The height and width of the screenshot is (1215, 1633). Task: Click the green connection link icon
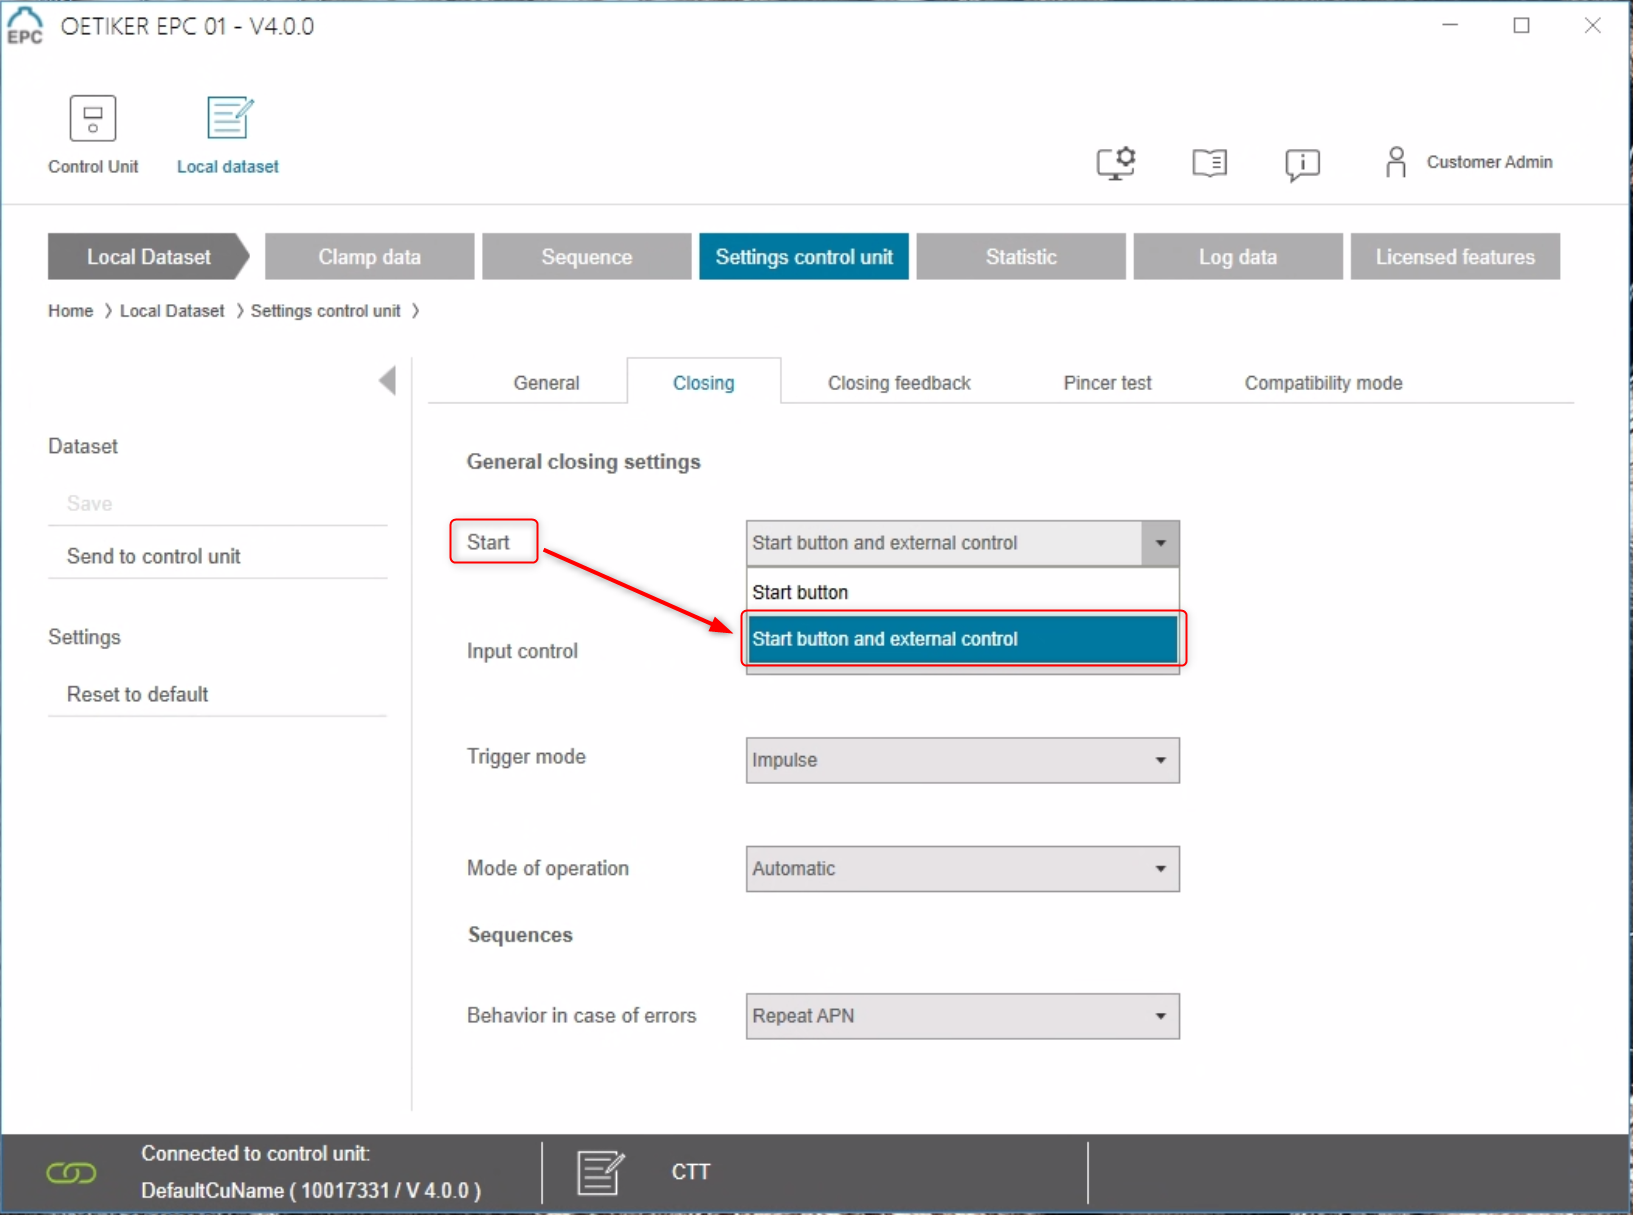pyautogui.click(x=72, y=1172)
